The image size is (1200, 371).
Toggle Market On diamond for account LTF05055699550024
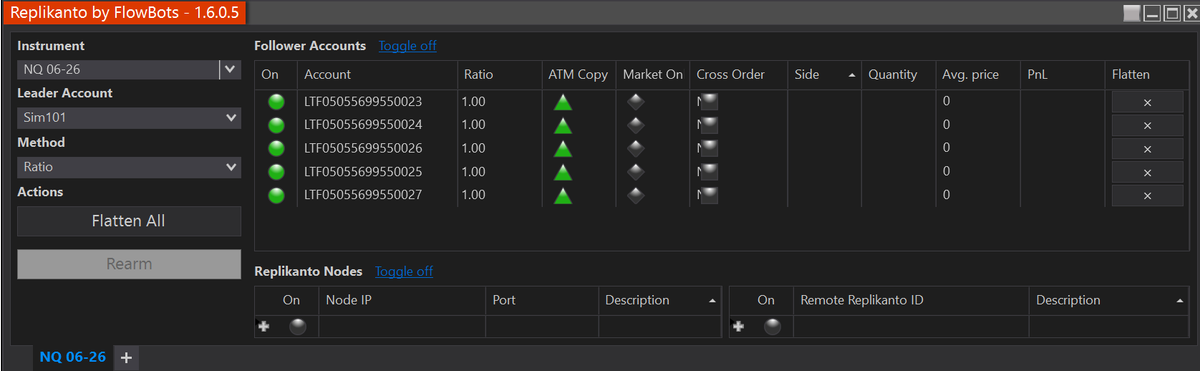tap(635, 125)
